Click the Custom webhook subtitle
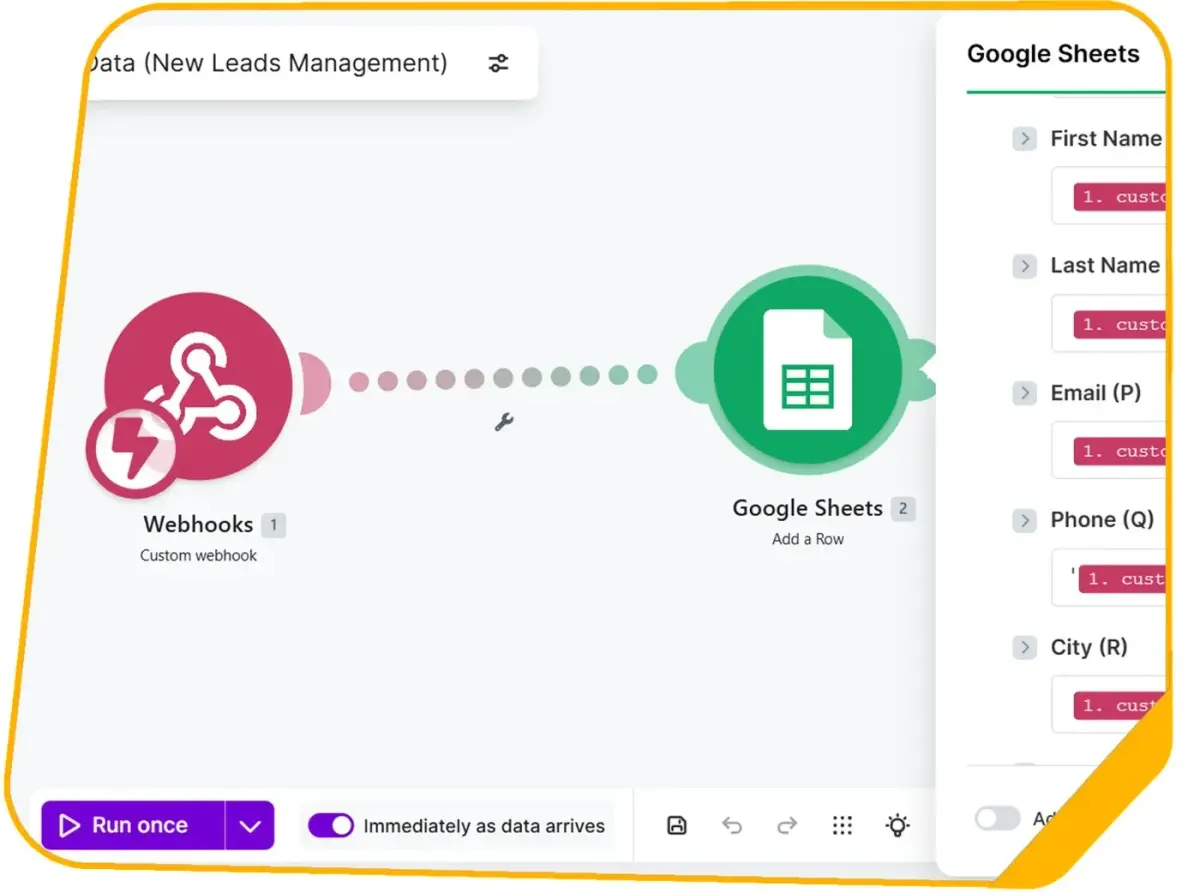The image size is (1200, 893). pyautogui.click(x=198, y=556)
